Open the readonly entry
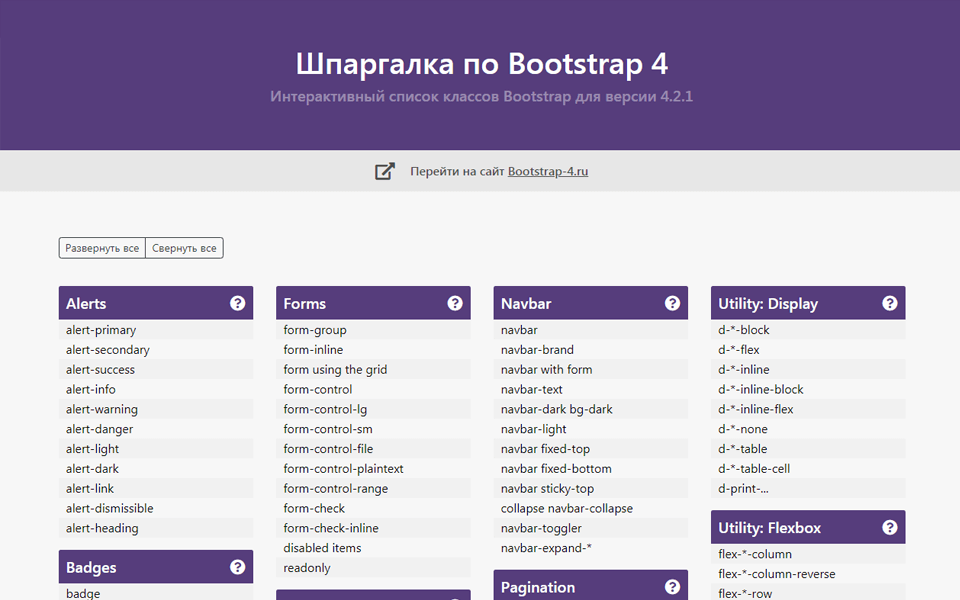Image resolution: width=960 pixels, height=600 pixels. click(373, 568)
